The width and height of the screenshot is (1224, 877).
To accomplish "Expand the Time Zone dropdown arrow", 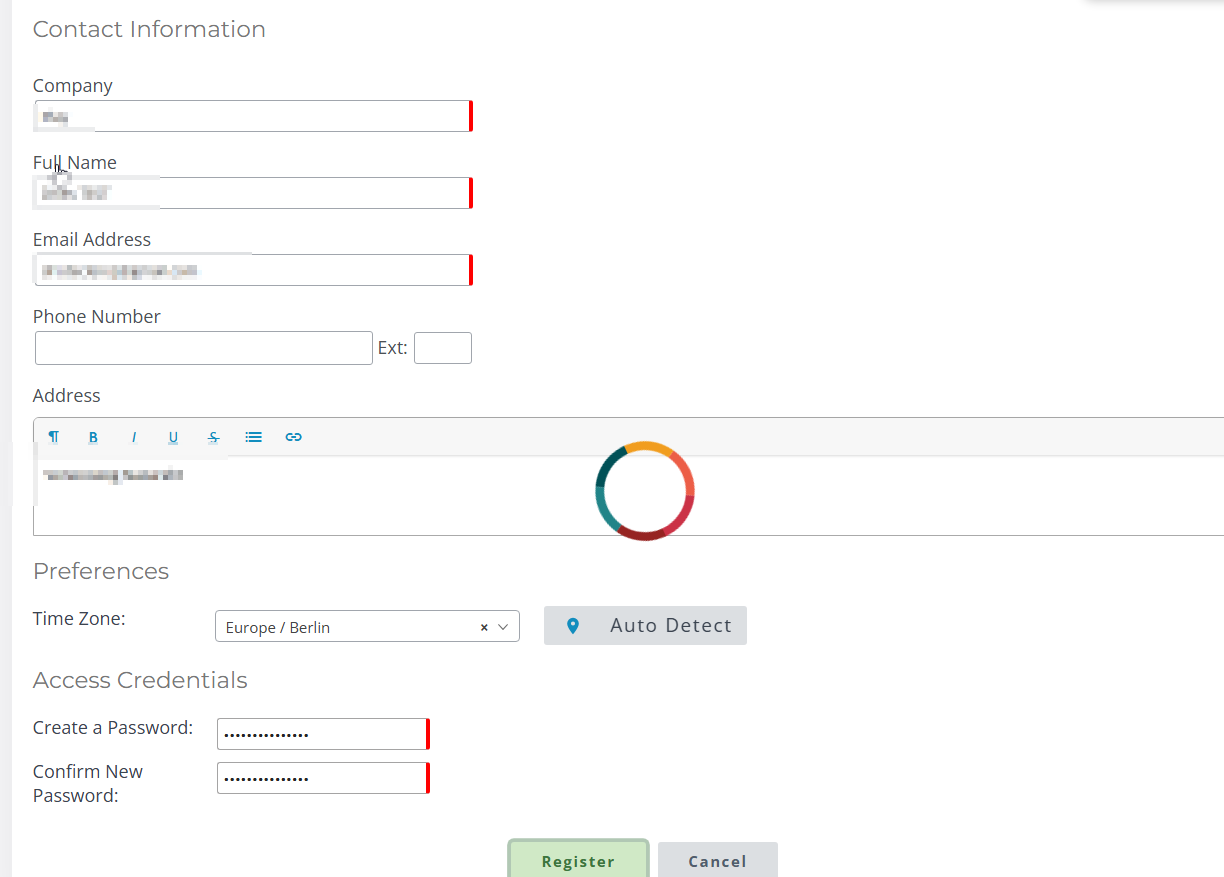I will (503, 627).
